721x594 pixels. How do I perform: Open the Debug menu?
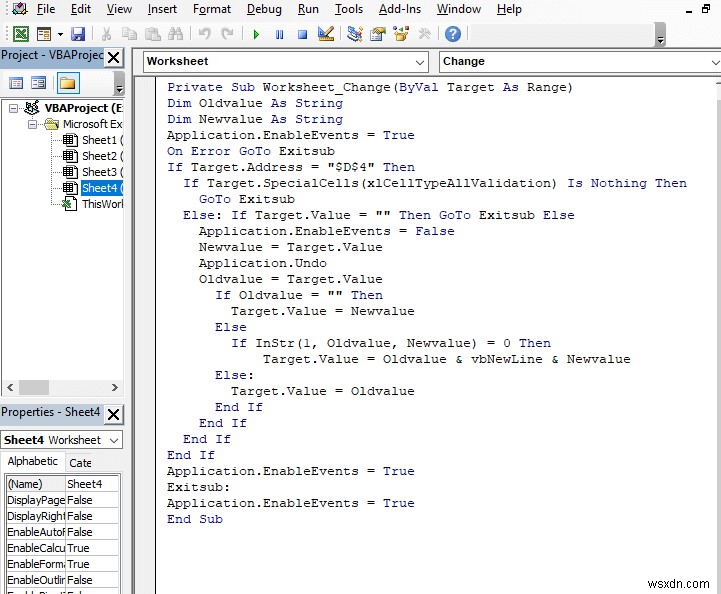[264, 9]
